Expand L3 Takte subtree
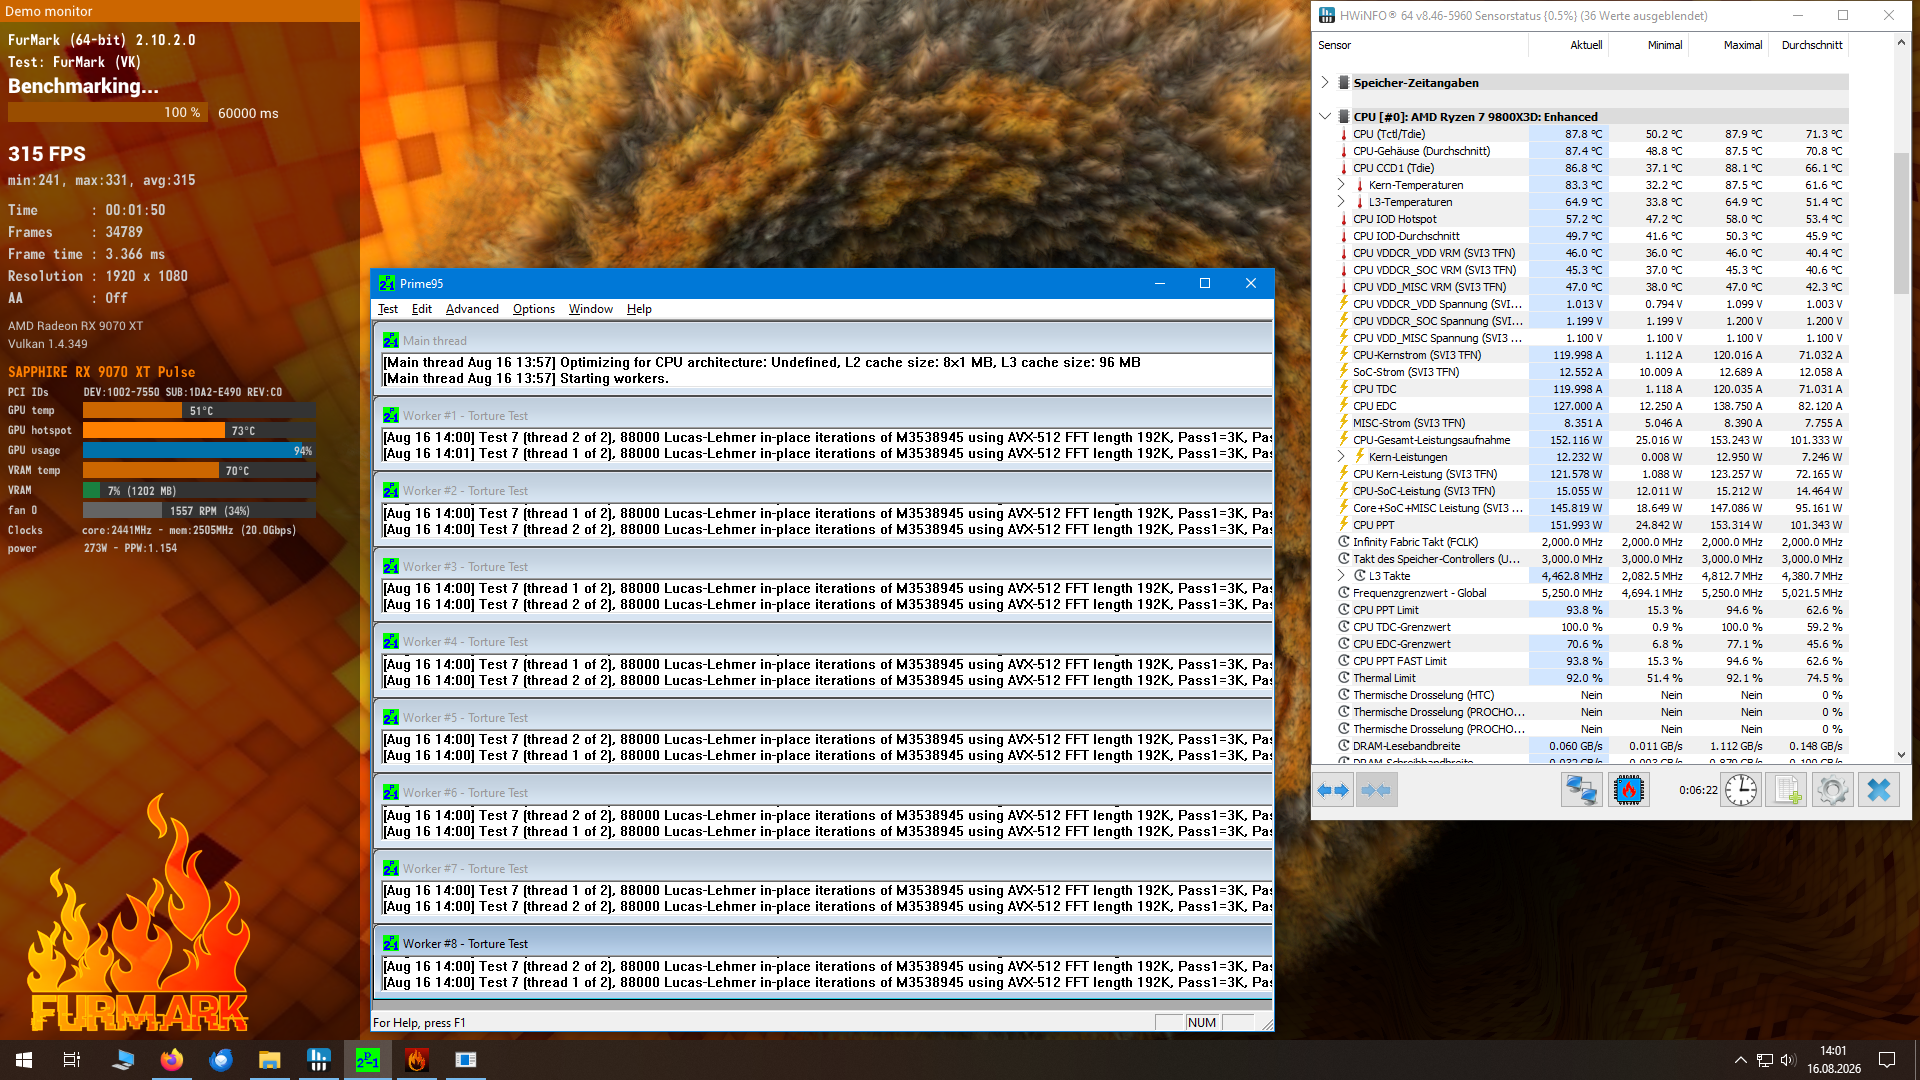The width and height of the screenshot is (1920, 1080). point(1341,576)
